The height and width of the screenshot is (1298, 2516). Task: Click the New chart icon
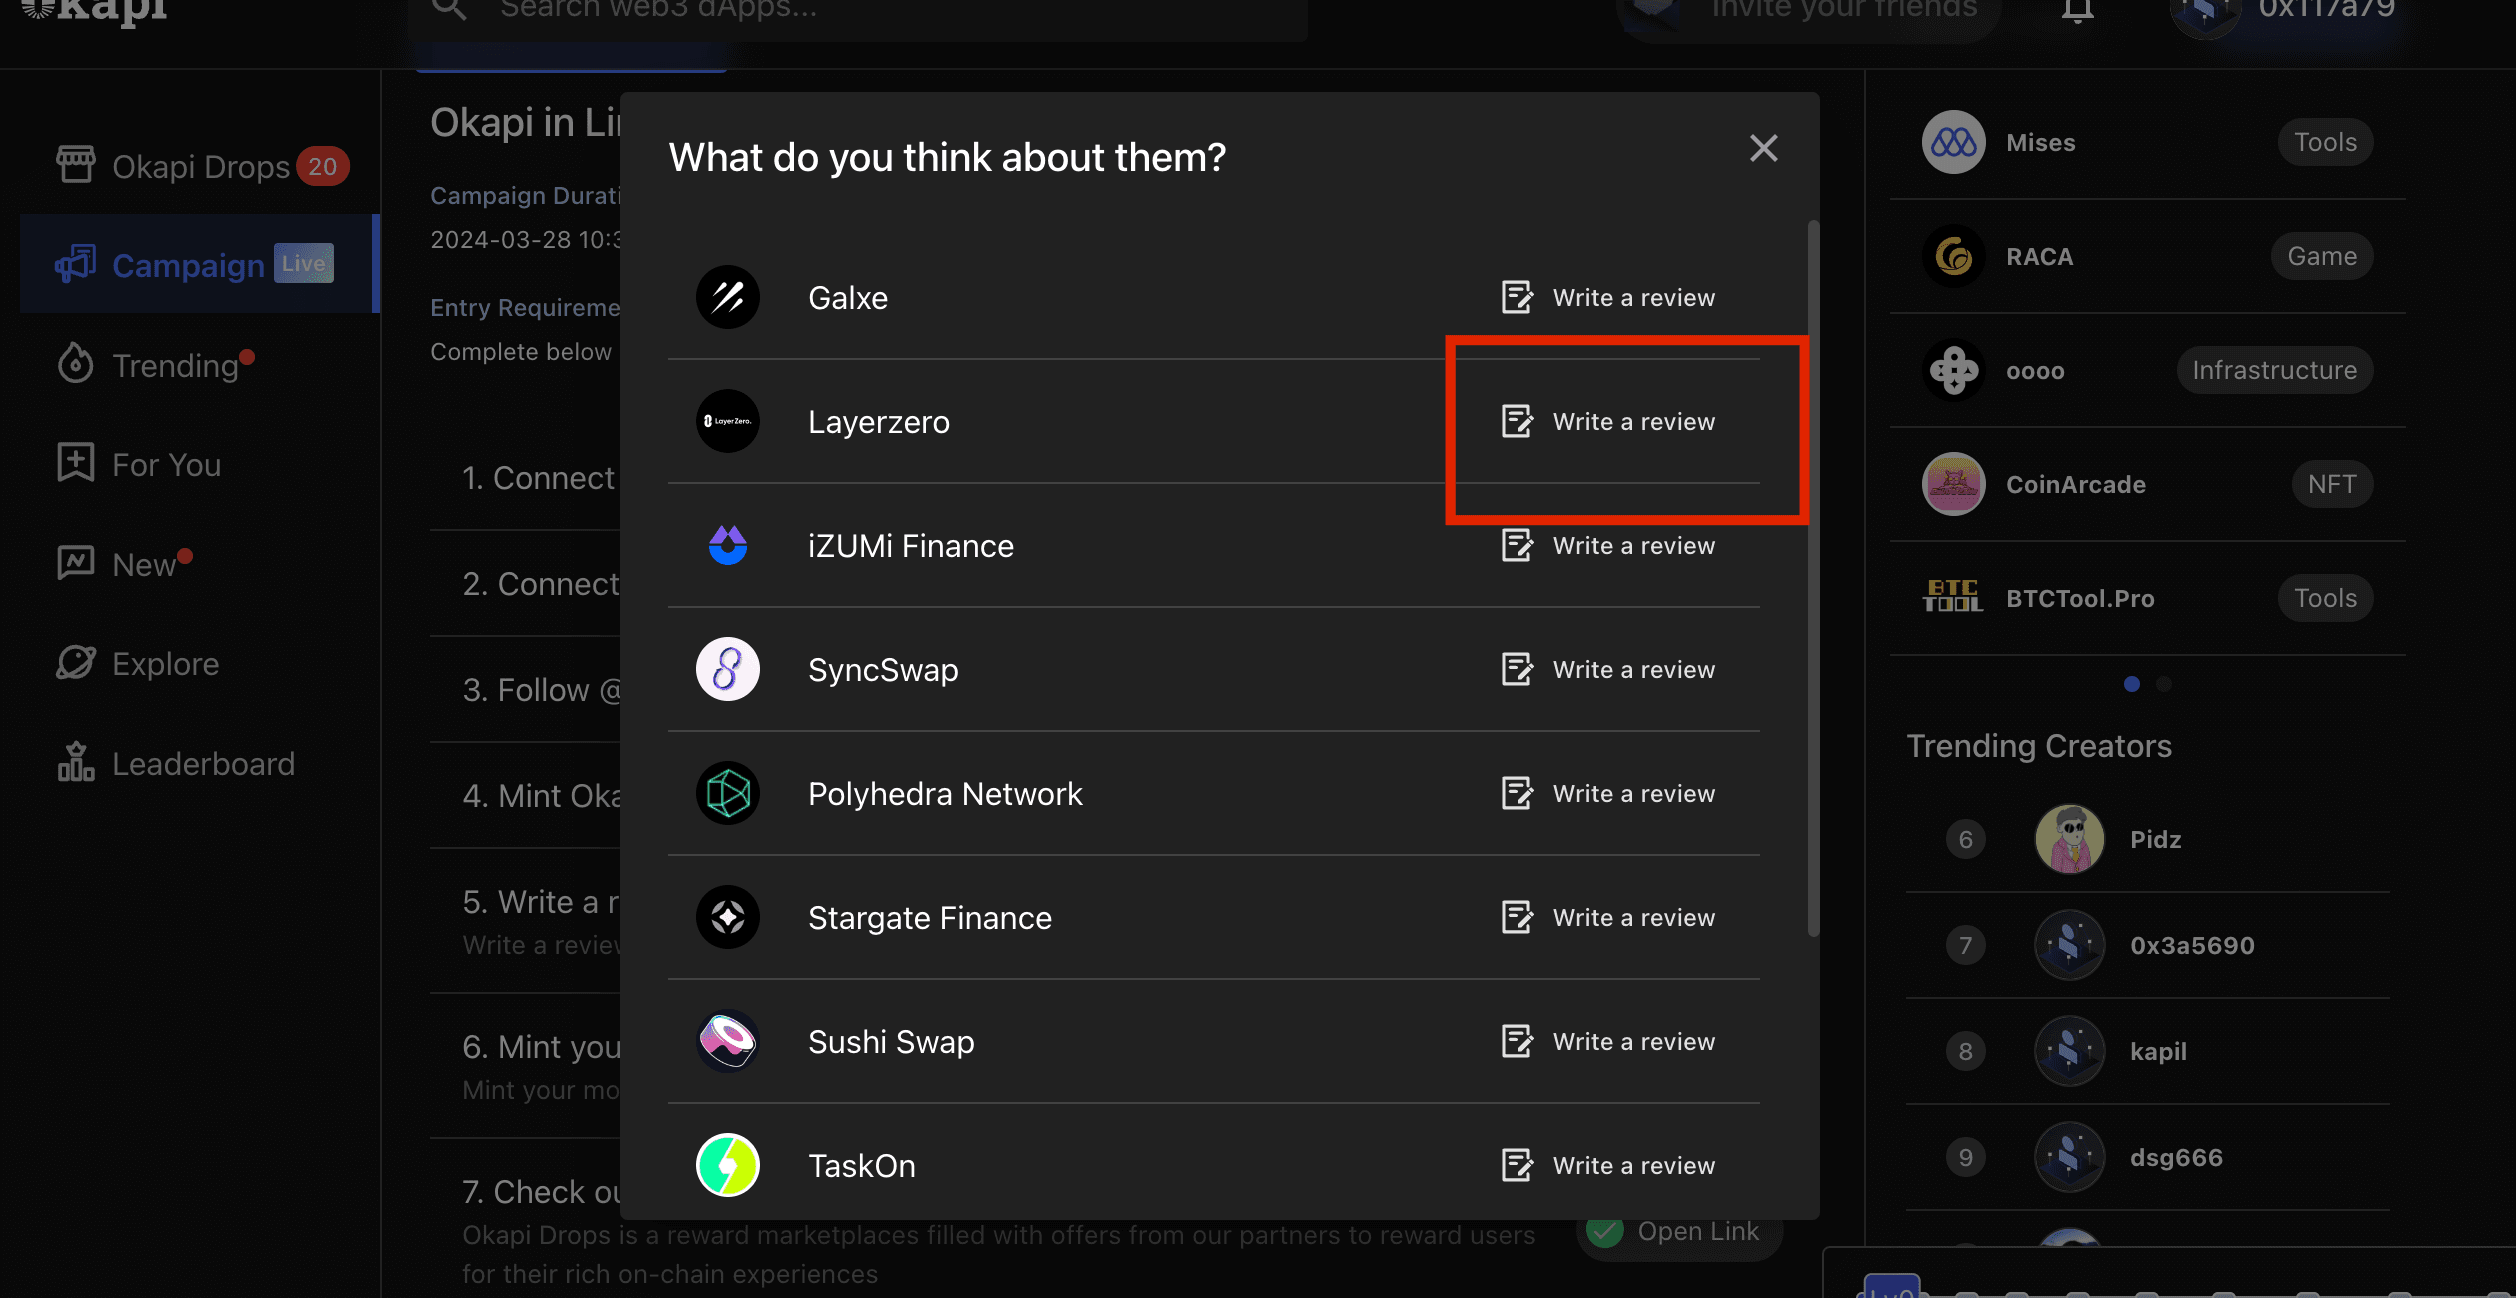pos(76,562)
